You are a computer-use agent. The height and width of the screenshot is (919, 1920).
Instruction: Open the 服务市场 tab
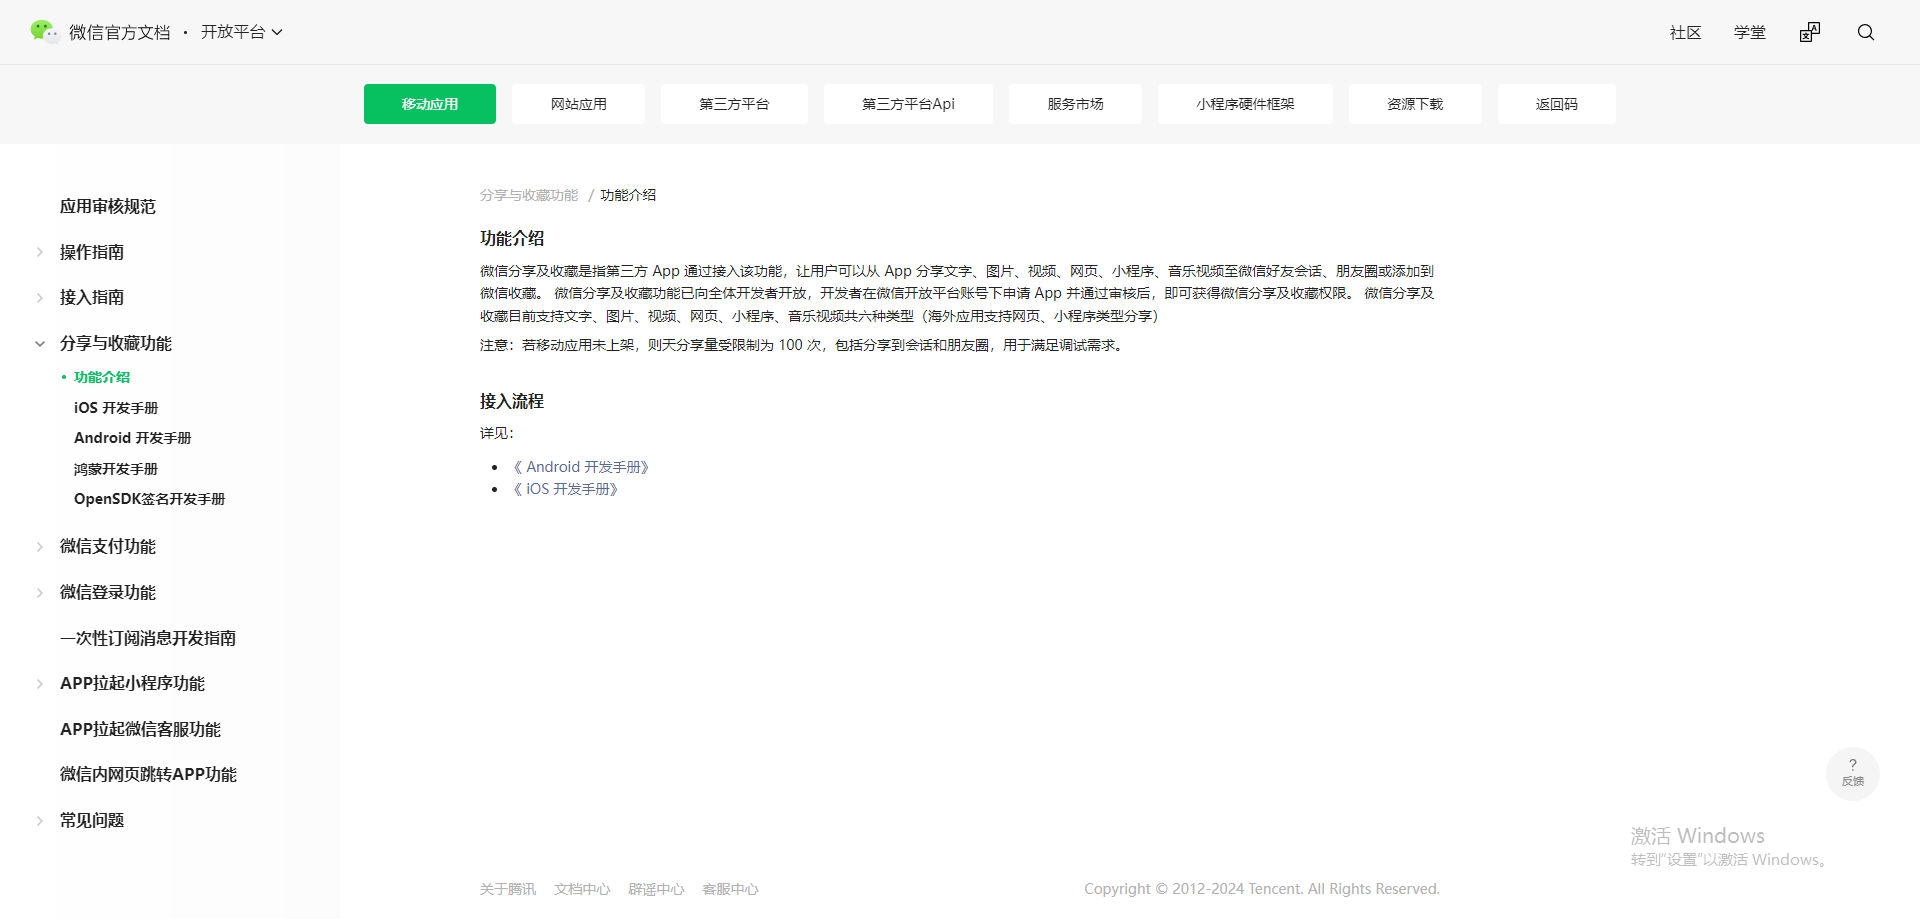(x=1075, y=104)
